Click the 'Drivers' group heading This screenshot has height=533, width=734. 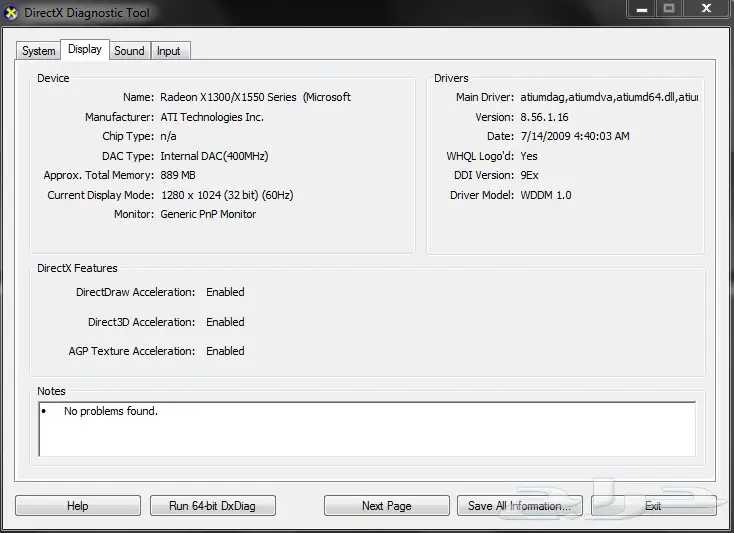click(451, 78)
